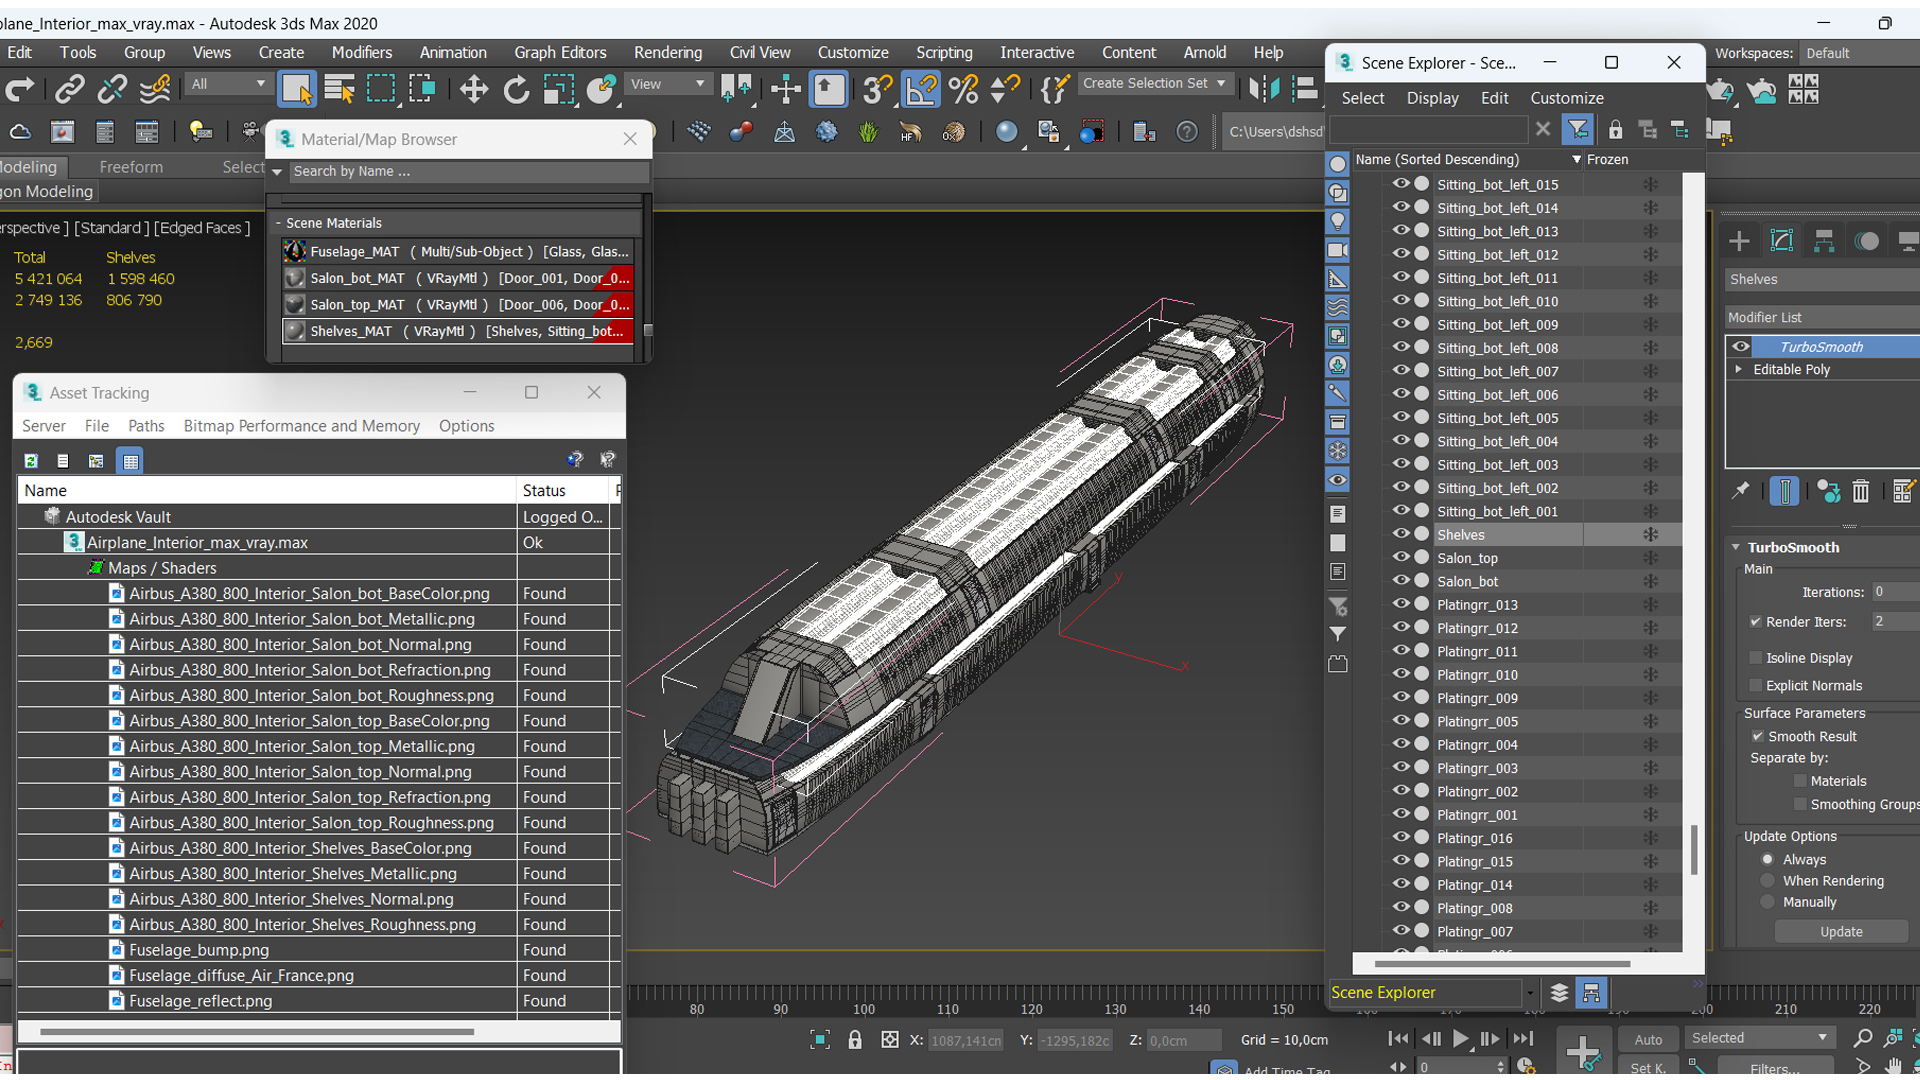Screen dimensions: 1920x1080
Task: Open Create Selection Set dropdown
Action: 1154,83
